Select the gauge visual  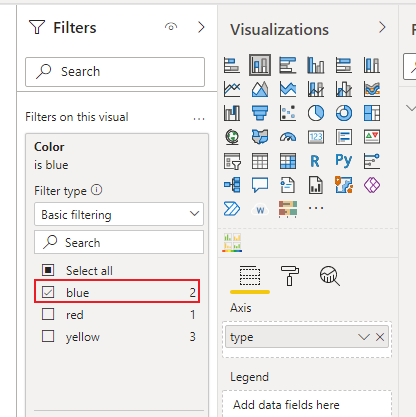288,137
